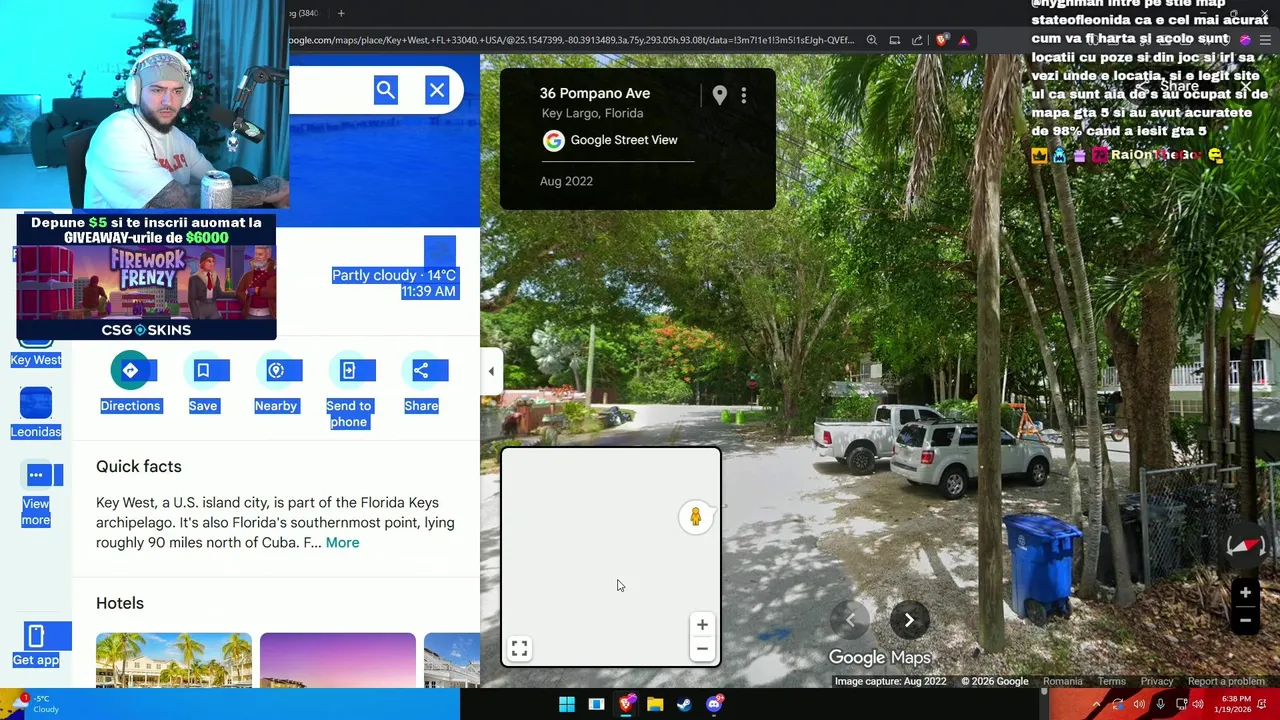Click Get app in the left sidebar
This screenshot has height=720, width=1280.
click(36, 644)
